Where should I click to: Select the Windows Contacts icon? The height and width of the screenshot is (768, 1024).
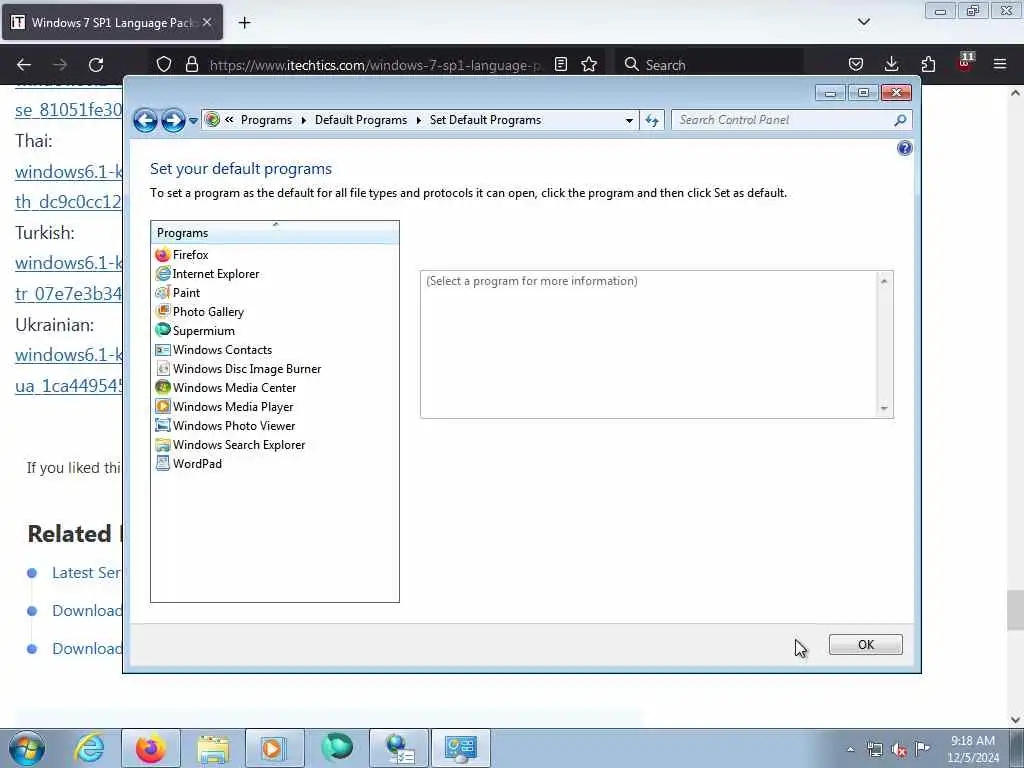pos(163,349)
